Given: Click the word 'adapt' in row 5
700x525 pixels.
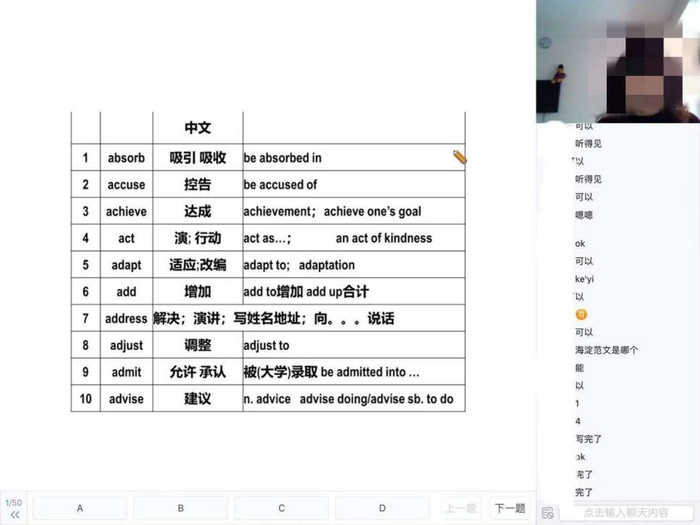Looking at the screenshot, I should click(x=126, y=265).
